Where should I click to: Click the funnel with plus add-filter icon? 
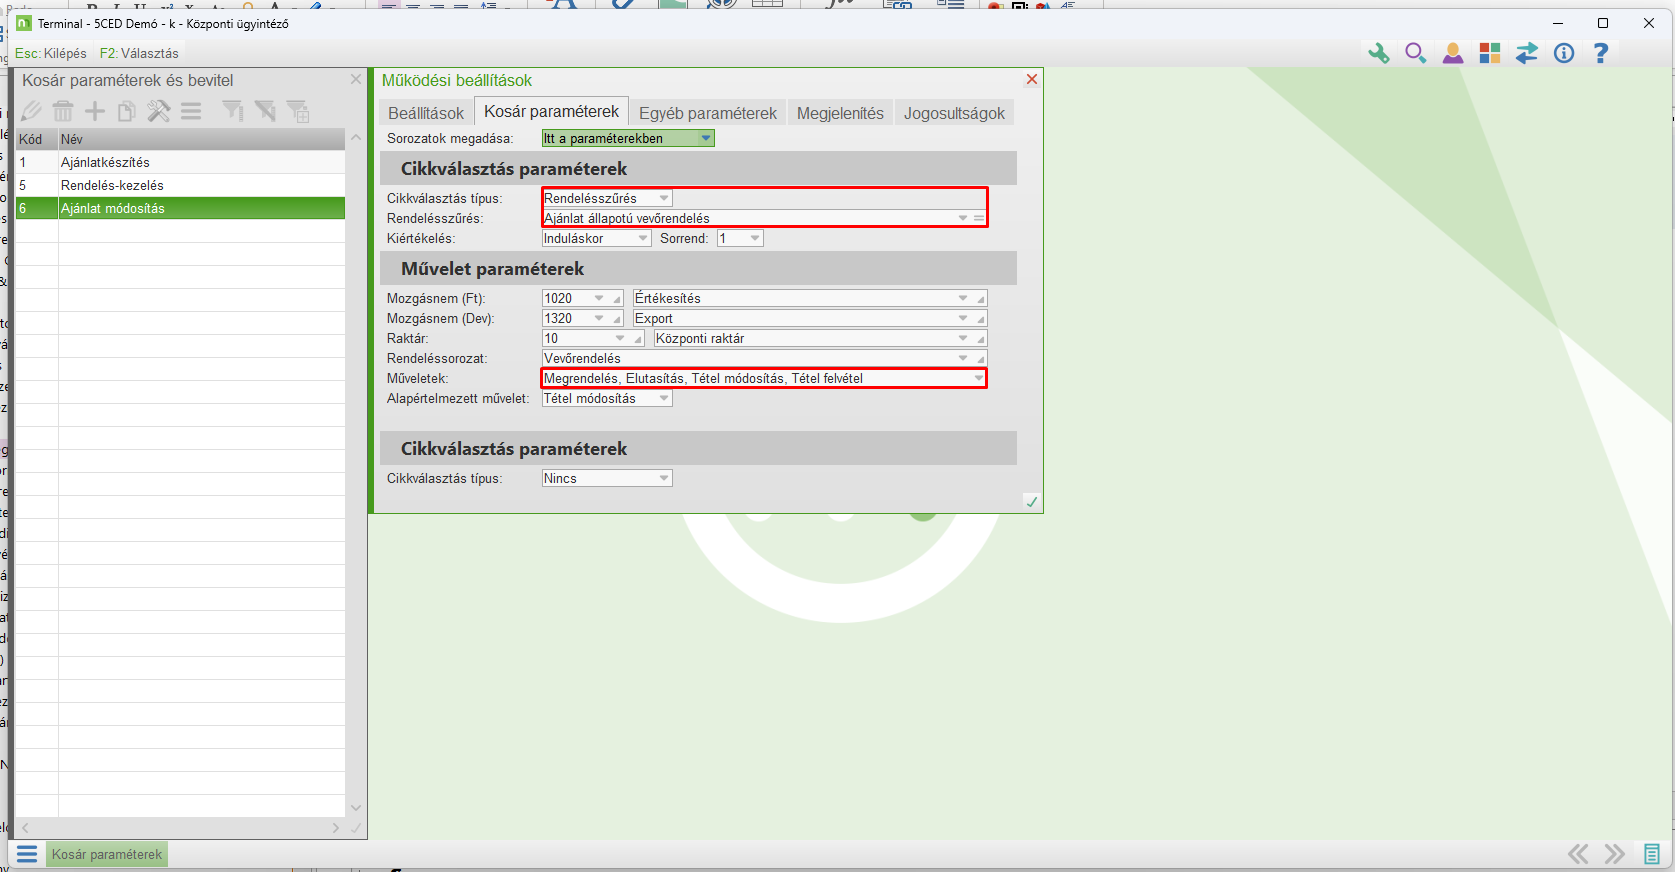tap(298, 111)
